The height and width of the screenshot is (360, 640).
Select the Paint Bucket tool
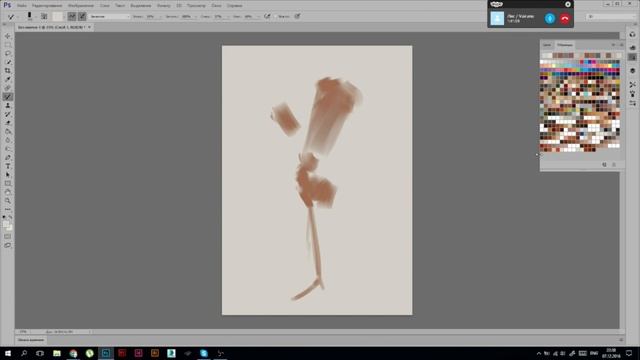pyautogui.click(x=8, y=131)
